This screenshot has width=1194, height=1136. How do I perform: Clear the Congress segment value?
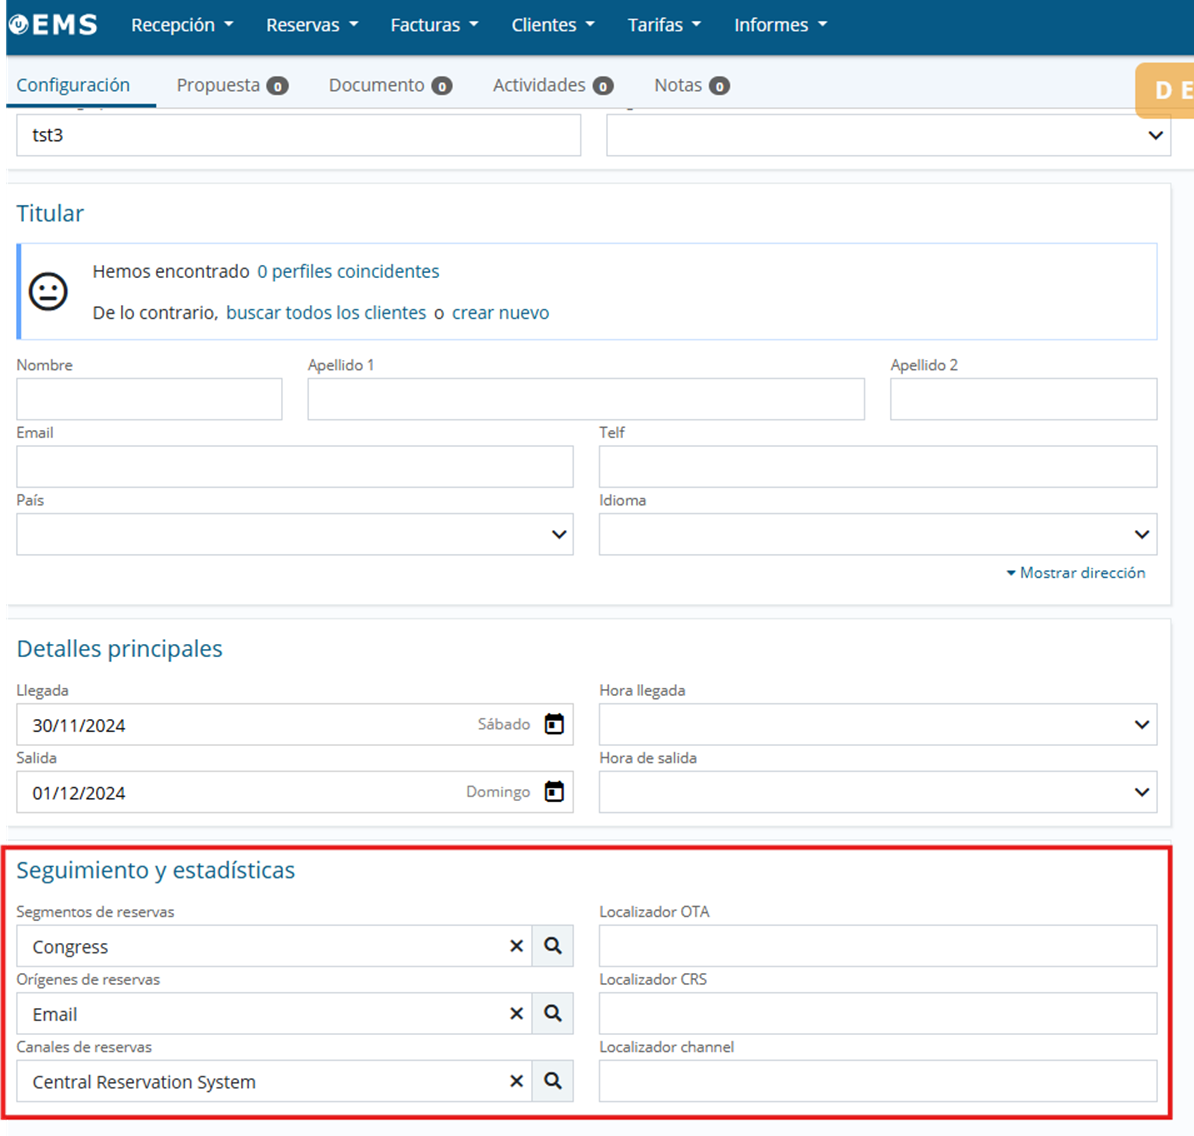516,946
